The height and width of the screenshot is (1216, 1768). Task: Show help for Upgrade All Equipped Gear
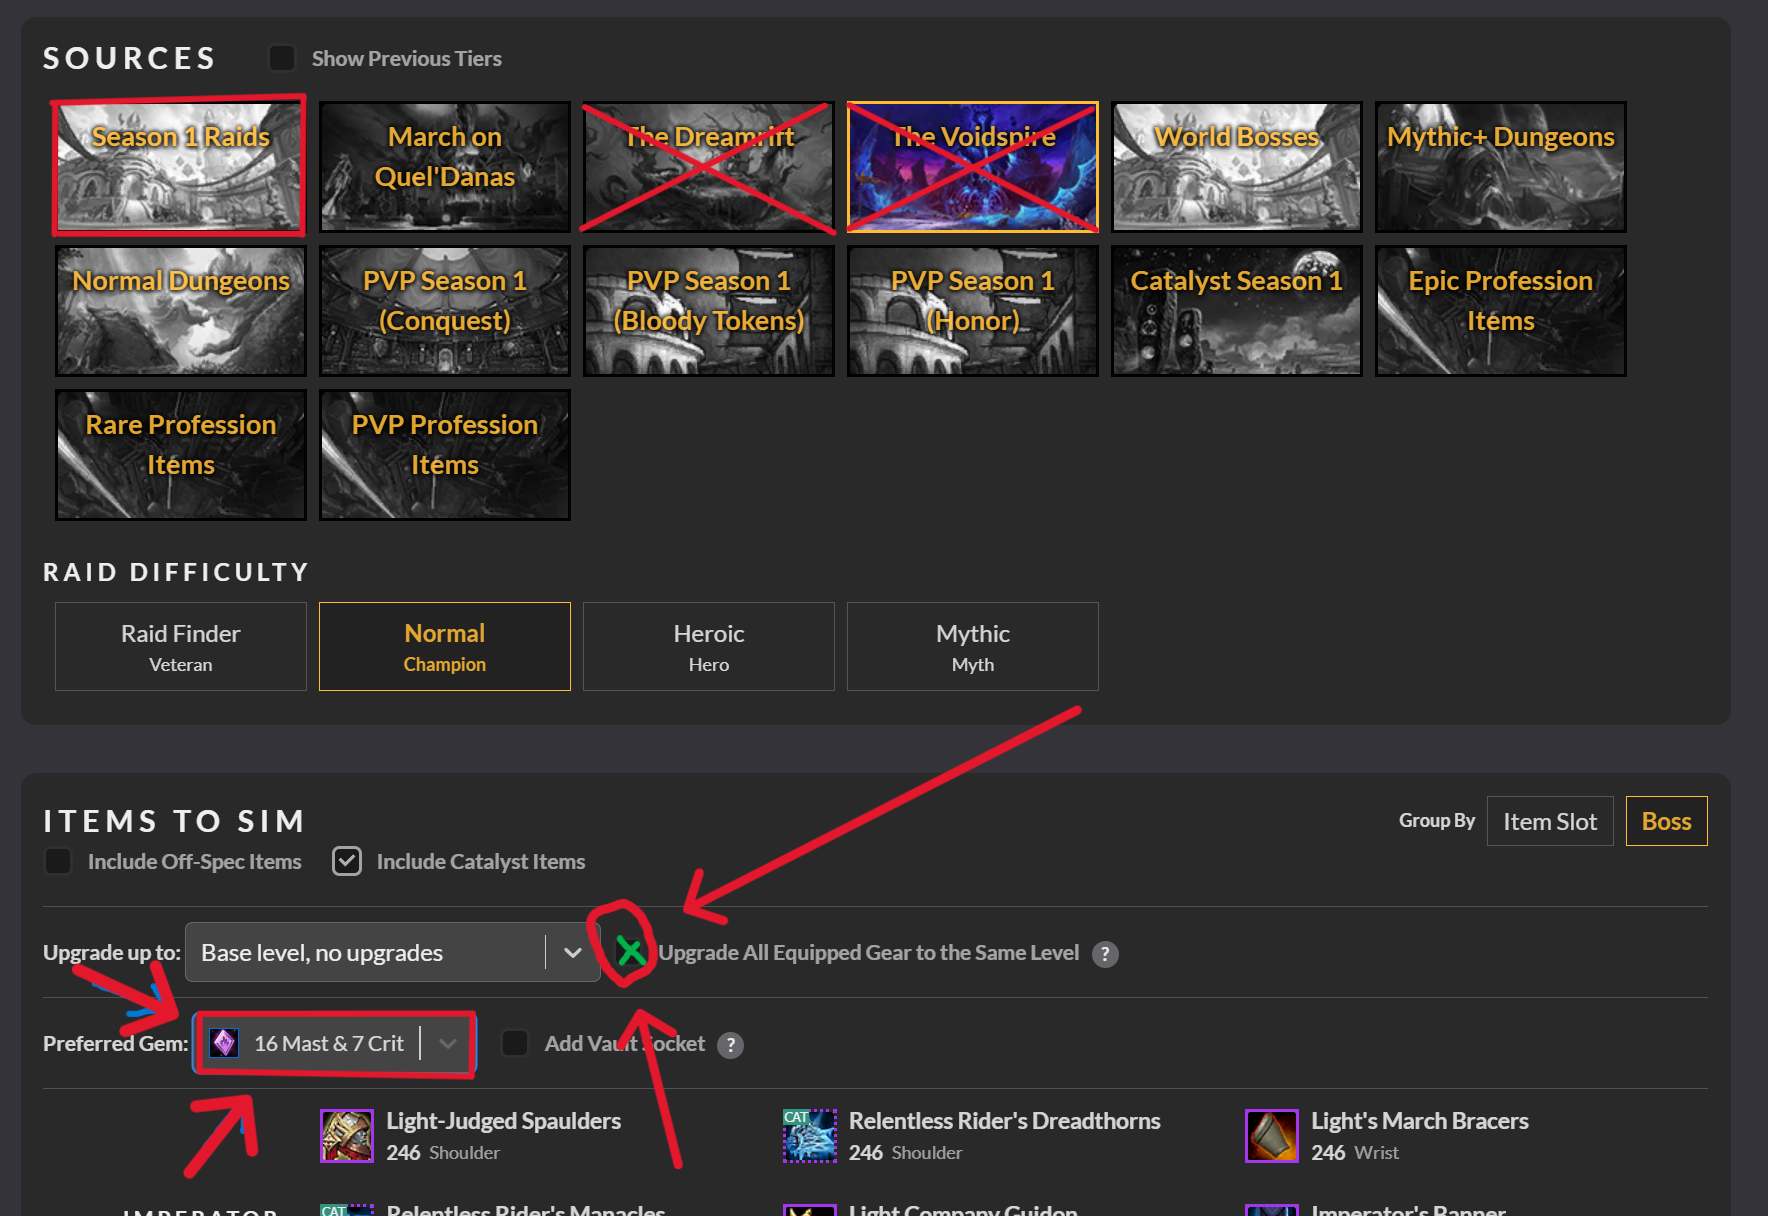pyautogui.click(x=1105, y=954)
